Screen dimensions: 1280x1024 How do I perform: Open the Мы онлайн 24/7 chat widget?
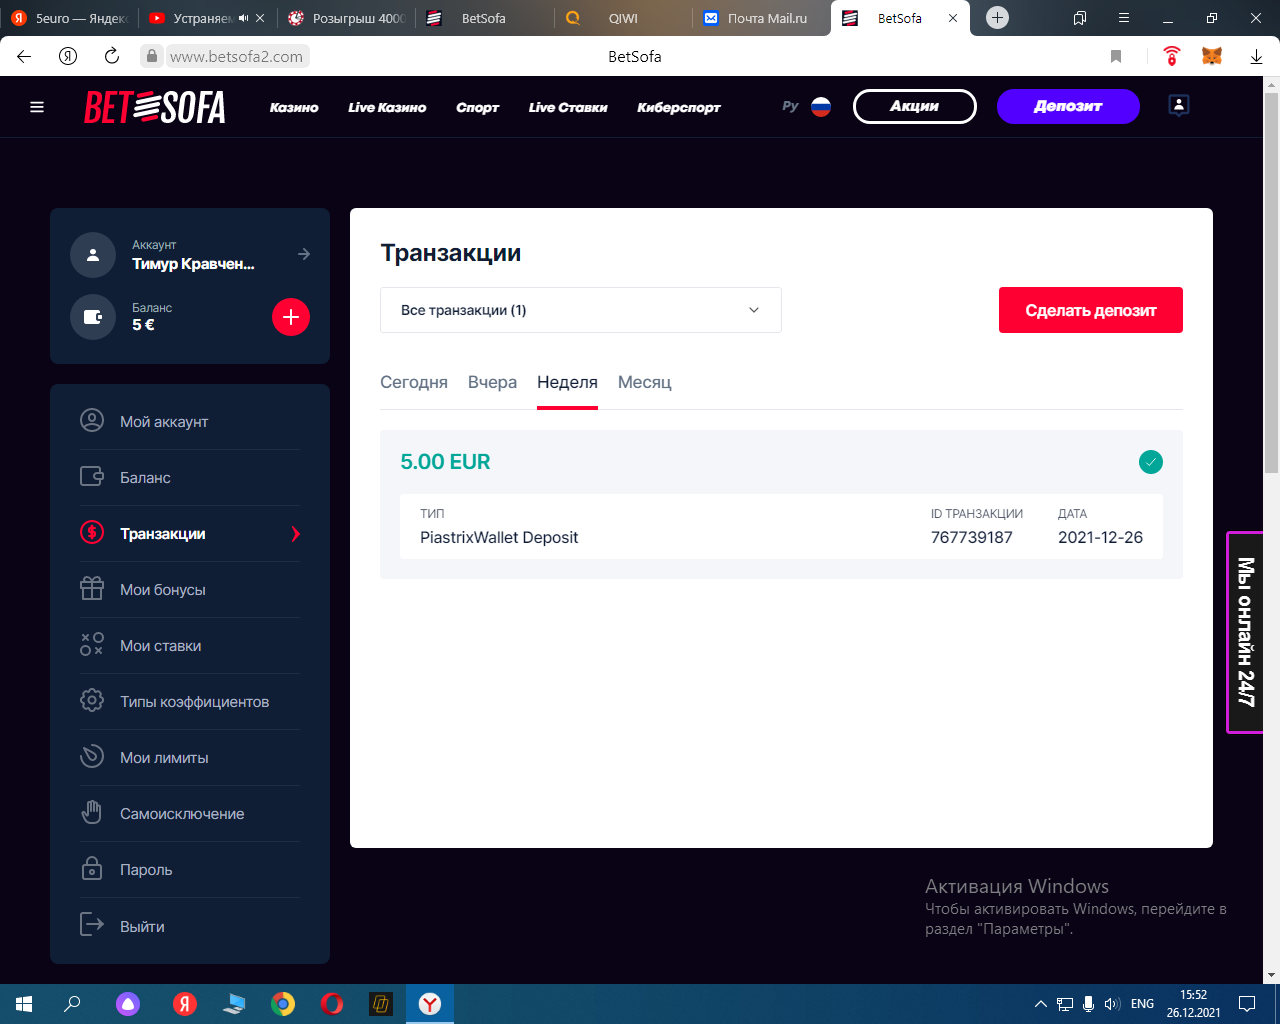(x=1245, y=632)
